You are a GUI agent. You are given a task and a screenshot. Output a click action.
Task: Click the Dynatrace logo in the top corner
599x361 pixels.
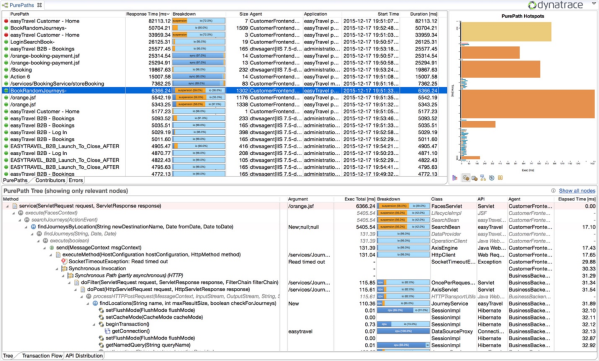555,5
